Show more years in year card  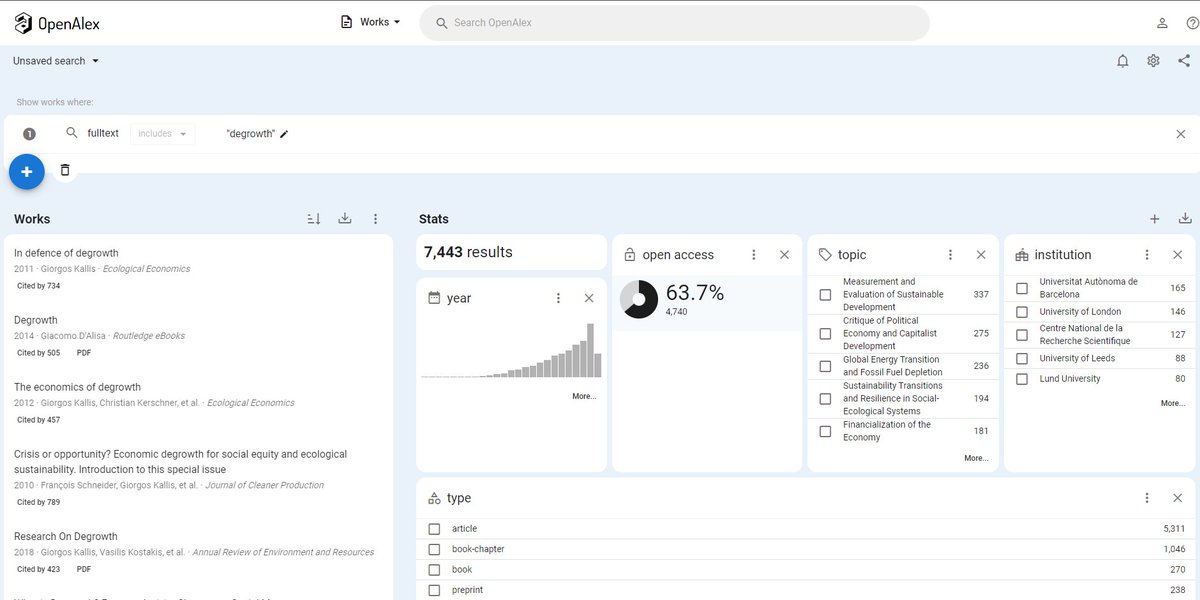click(584, 397)
